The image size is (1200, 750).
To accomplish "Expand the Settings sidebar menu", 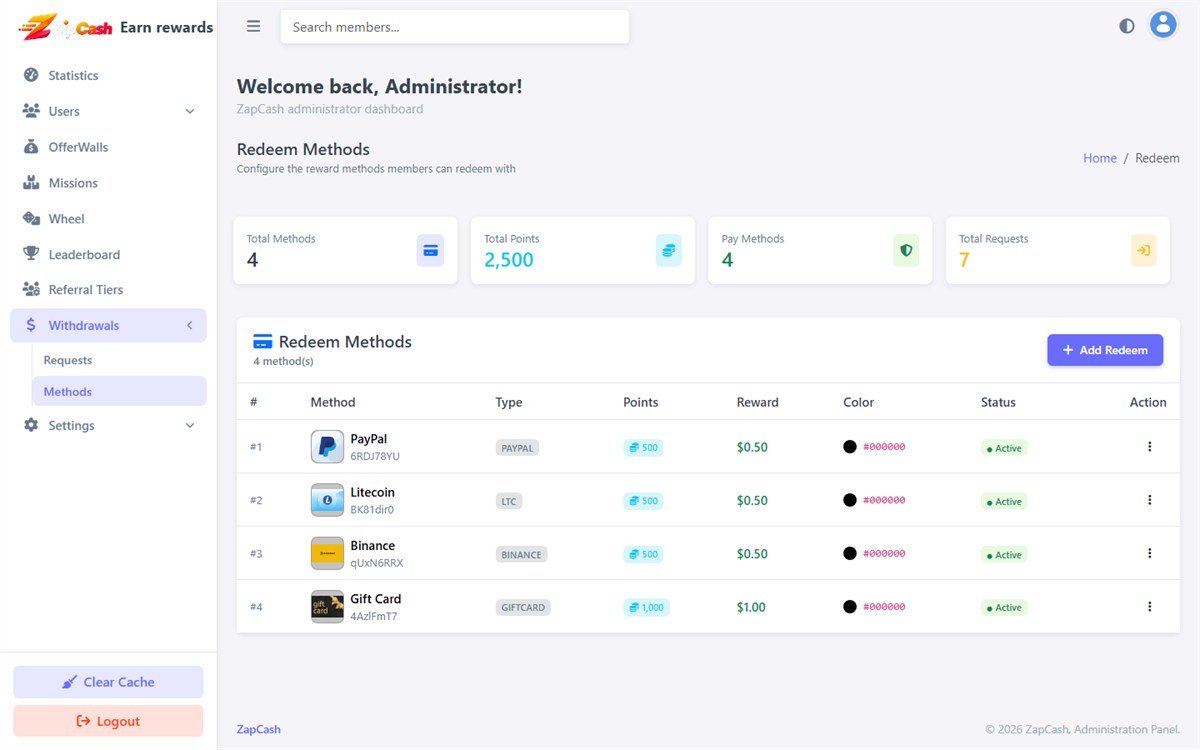I will (x=109, y=425).
